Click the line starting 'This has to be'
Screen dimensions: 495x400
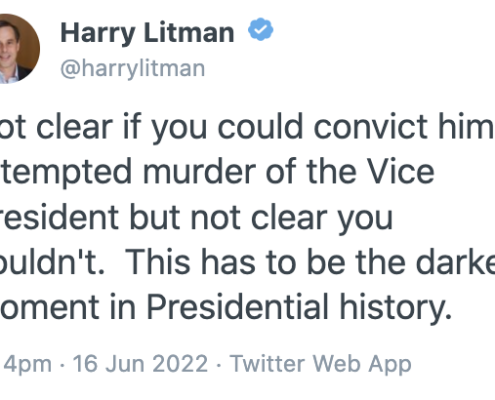pyautogui.click(x=247, y=262)
